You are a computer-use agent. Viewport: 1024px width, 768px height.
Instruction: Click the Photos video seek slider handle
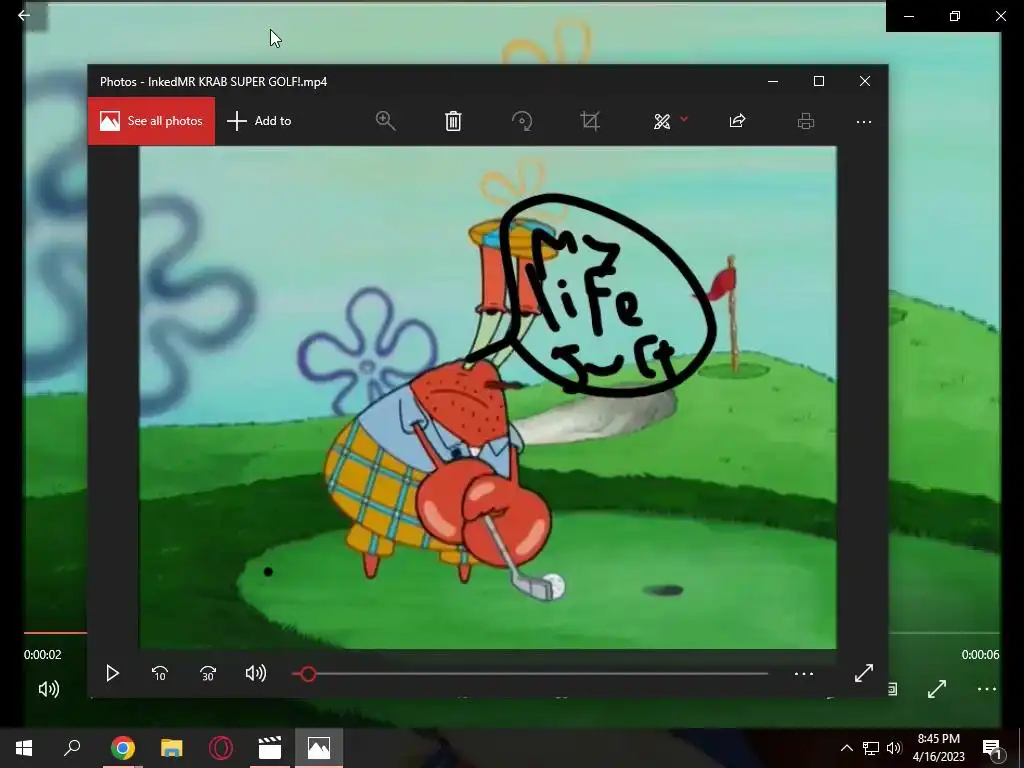(308, 674)
